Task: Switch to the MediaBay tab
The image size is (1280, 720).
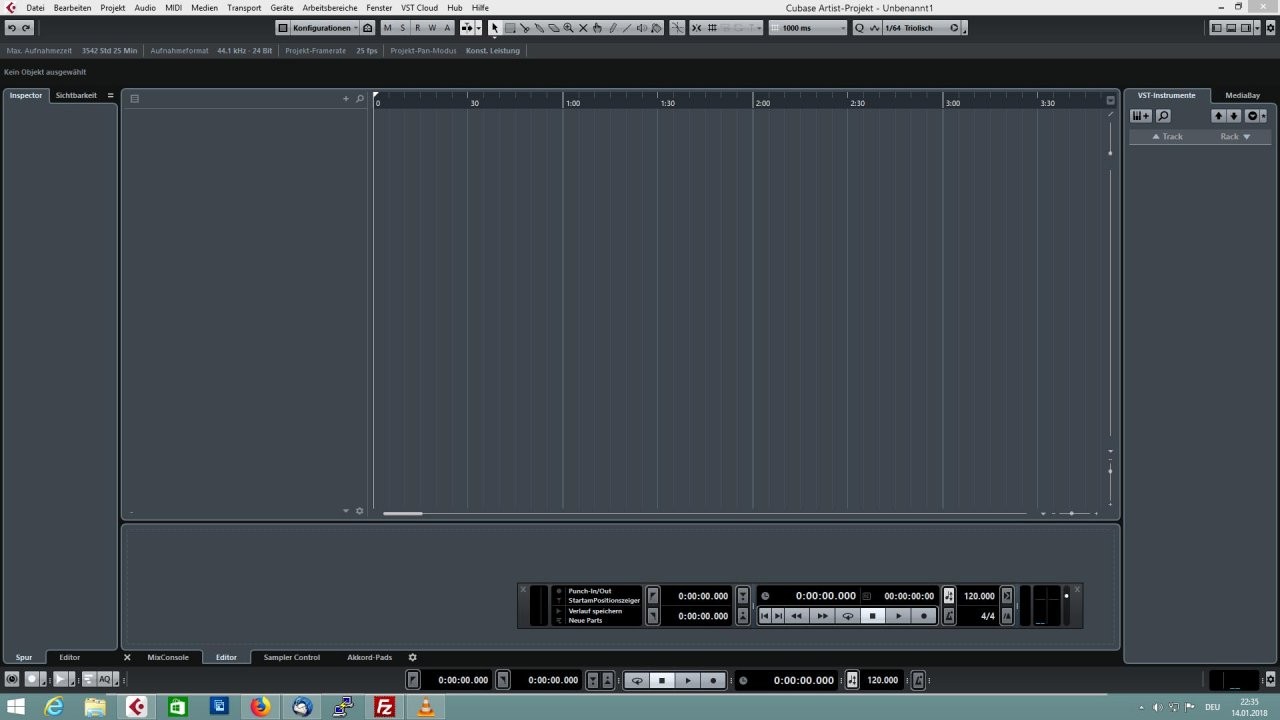Action: tap(1243, 95)
